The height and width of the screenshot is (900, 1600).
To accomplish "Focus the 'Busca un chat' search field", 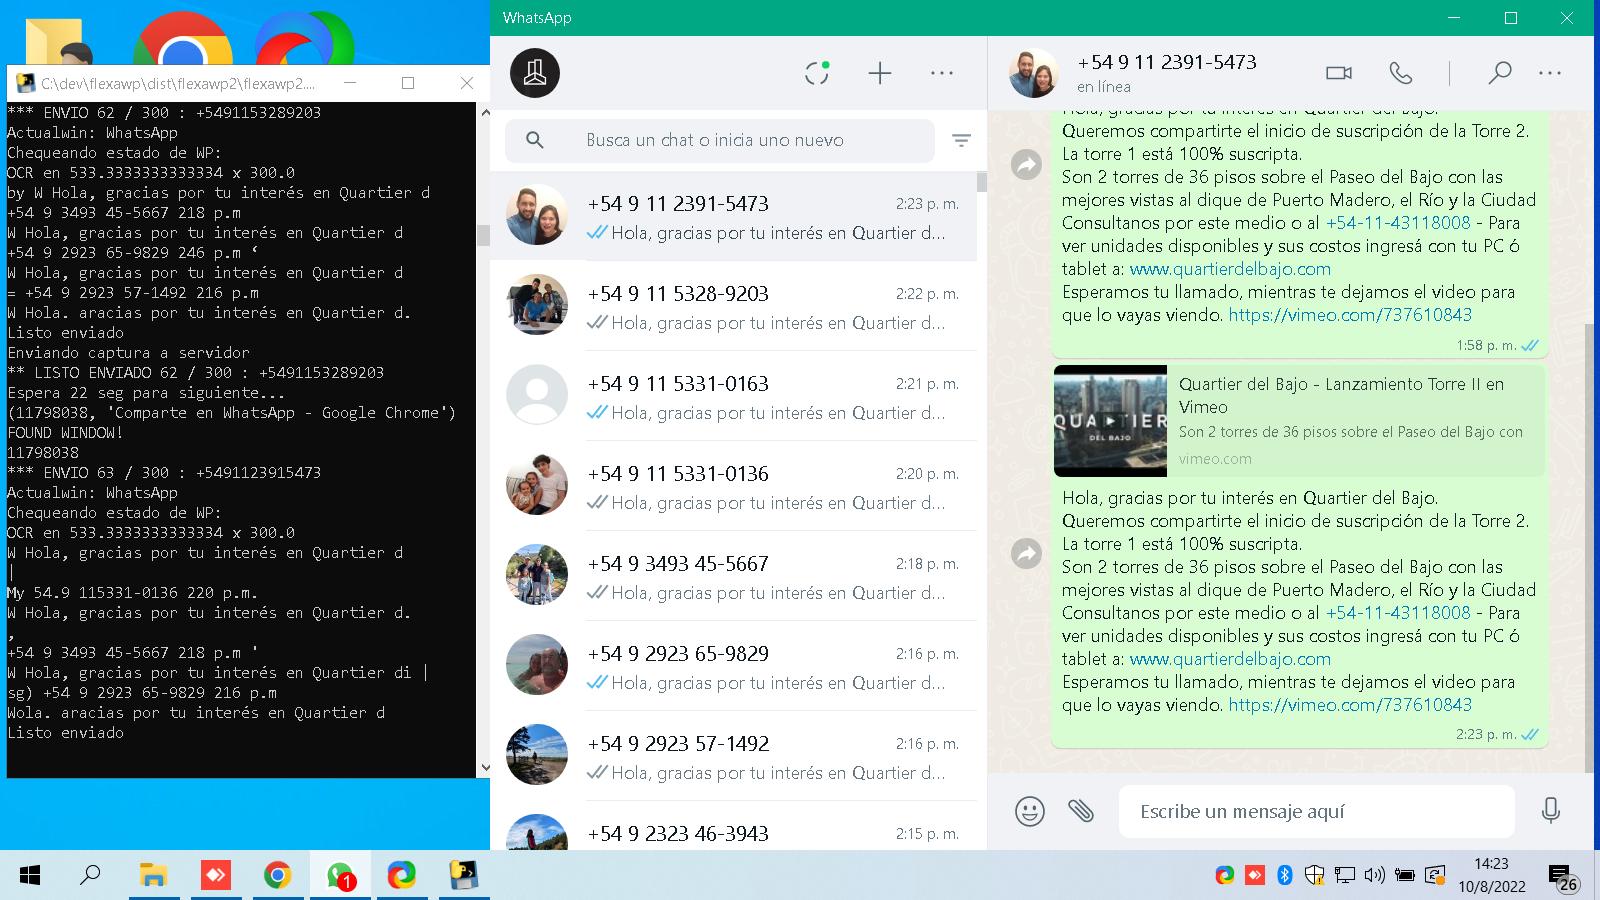I will pyautogui.click(x=720, y=140).
